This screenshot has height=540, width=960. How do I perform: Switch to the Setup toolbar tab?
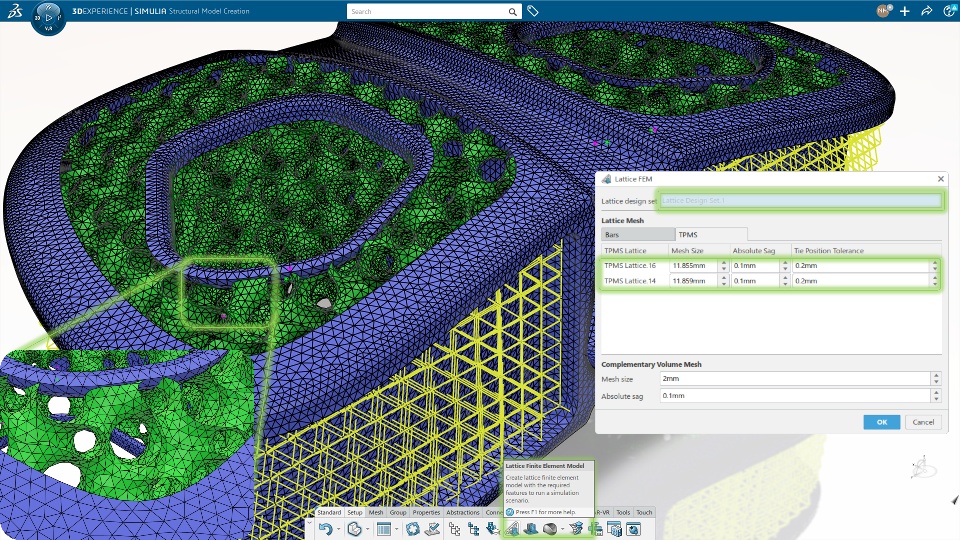pyautogui.click(x=354, y=512)
